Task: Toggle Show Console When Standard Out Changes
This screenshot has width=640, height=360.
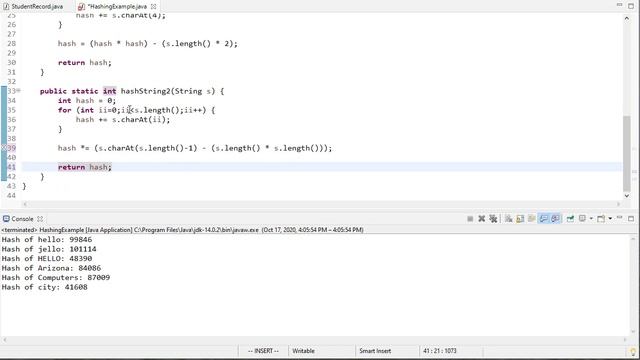Action: pyautogui.click(x=544, y=219)
